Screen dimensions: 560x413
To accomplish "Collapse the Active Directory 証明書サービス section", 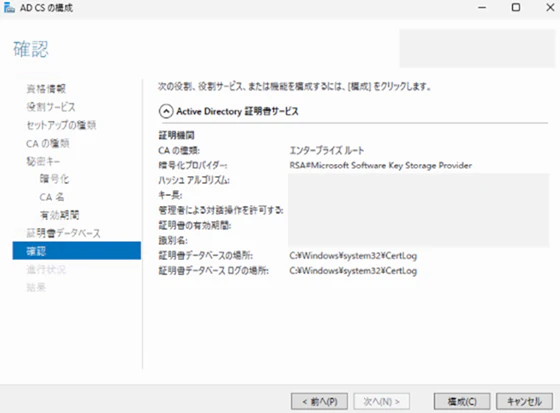I will (166, 111).
